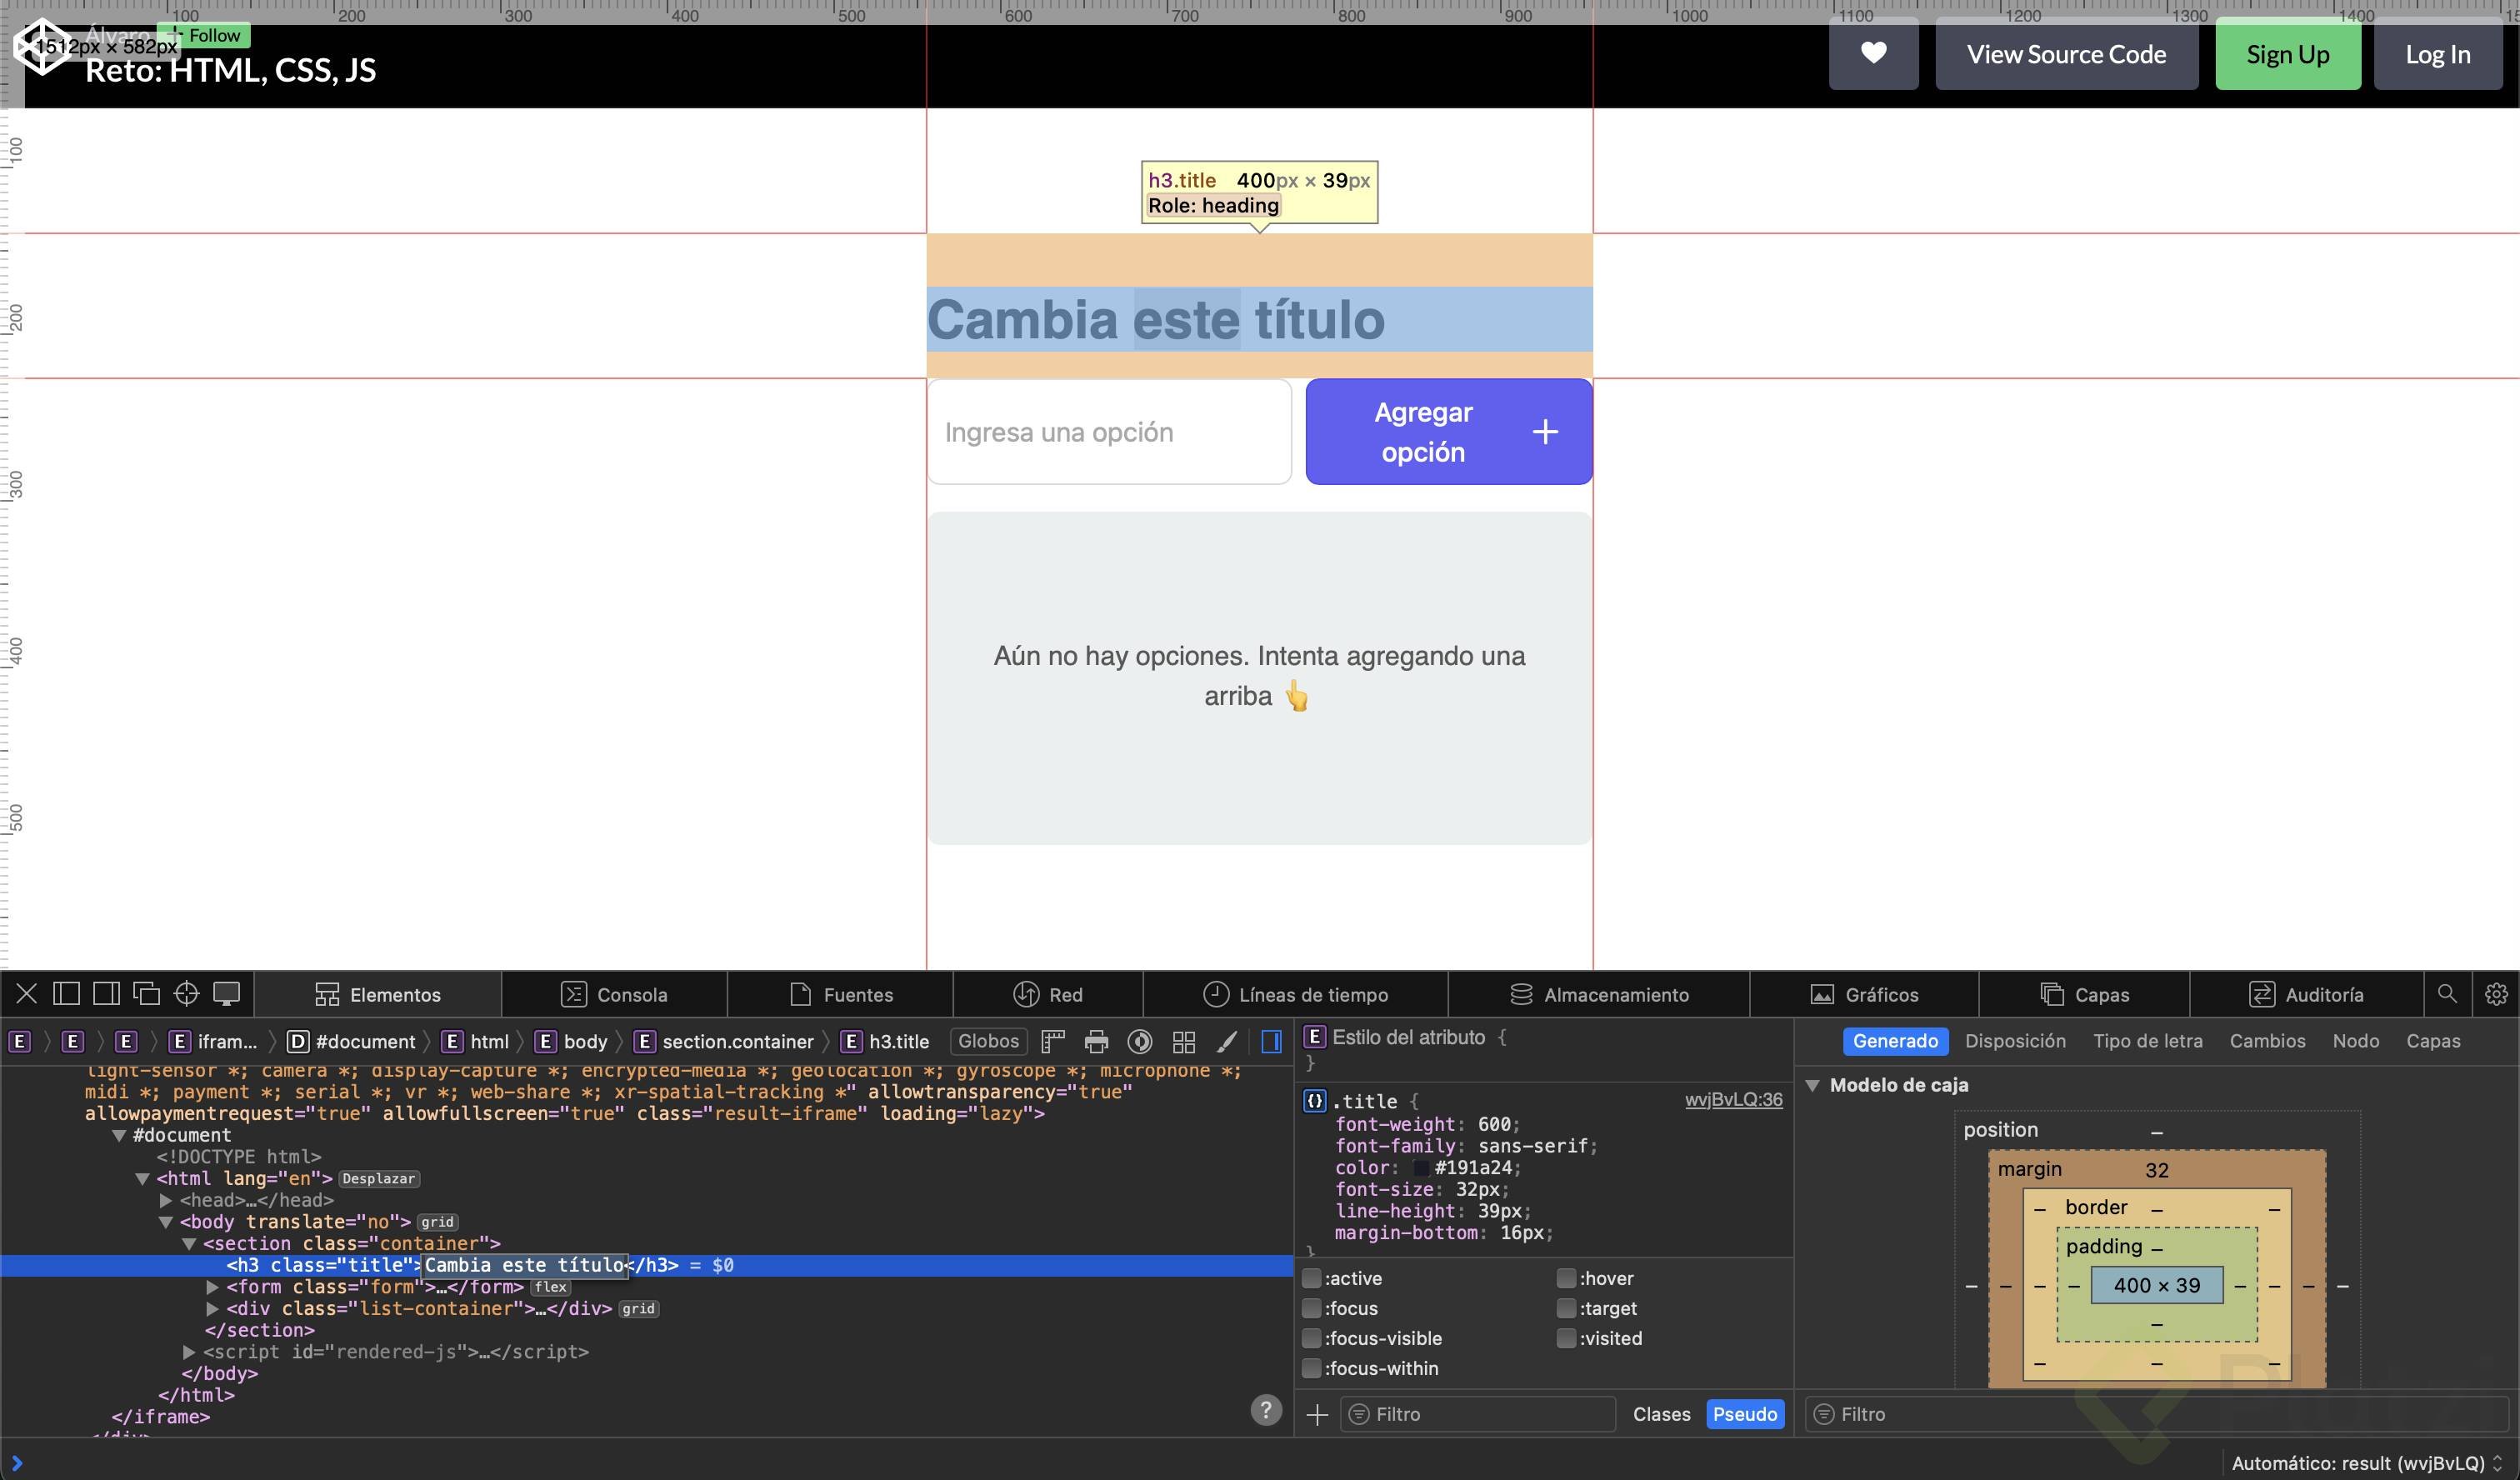Image resolution: width=2520 pixels, height=1480 pixels.
Task: Click the 'Ingresa una opción' input field
Action: coord(1109,432)
